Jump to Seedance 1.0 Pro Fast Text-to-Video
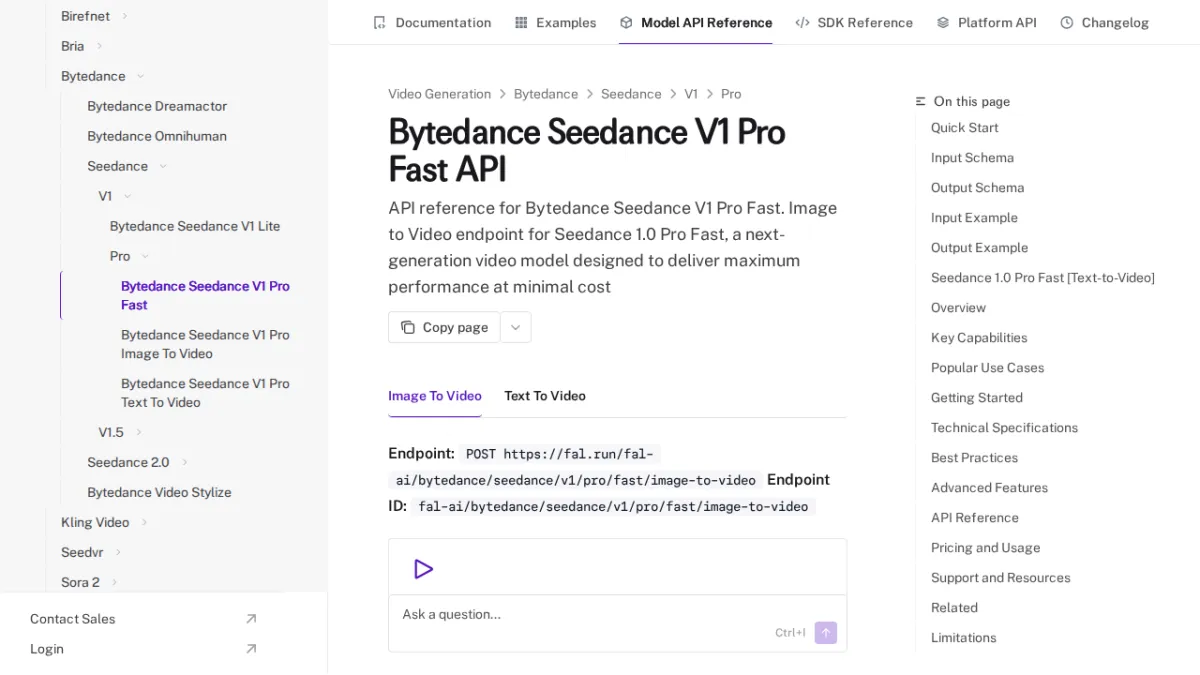Screen dimensions: 1200x675 [x=1043, y=278]
